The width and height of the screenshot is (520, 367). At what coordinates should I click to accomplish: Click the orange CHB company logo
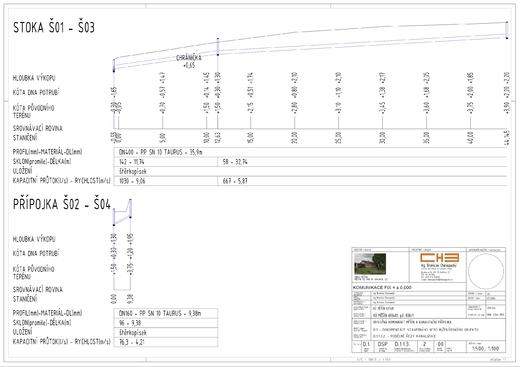pos(439,258)
